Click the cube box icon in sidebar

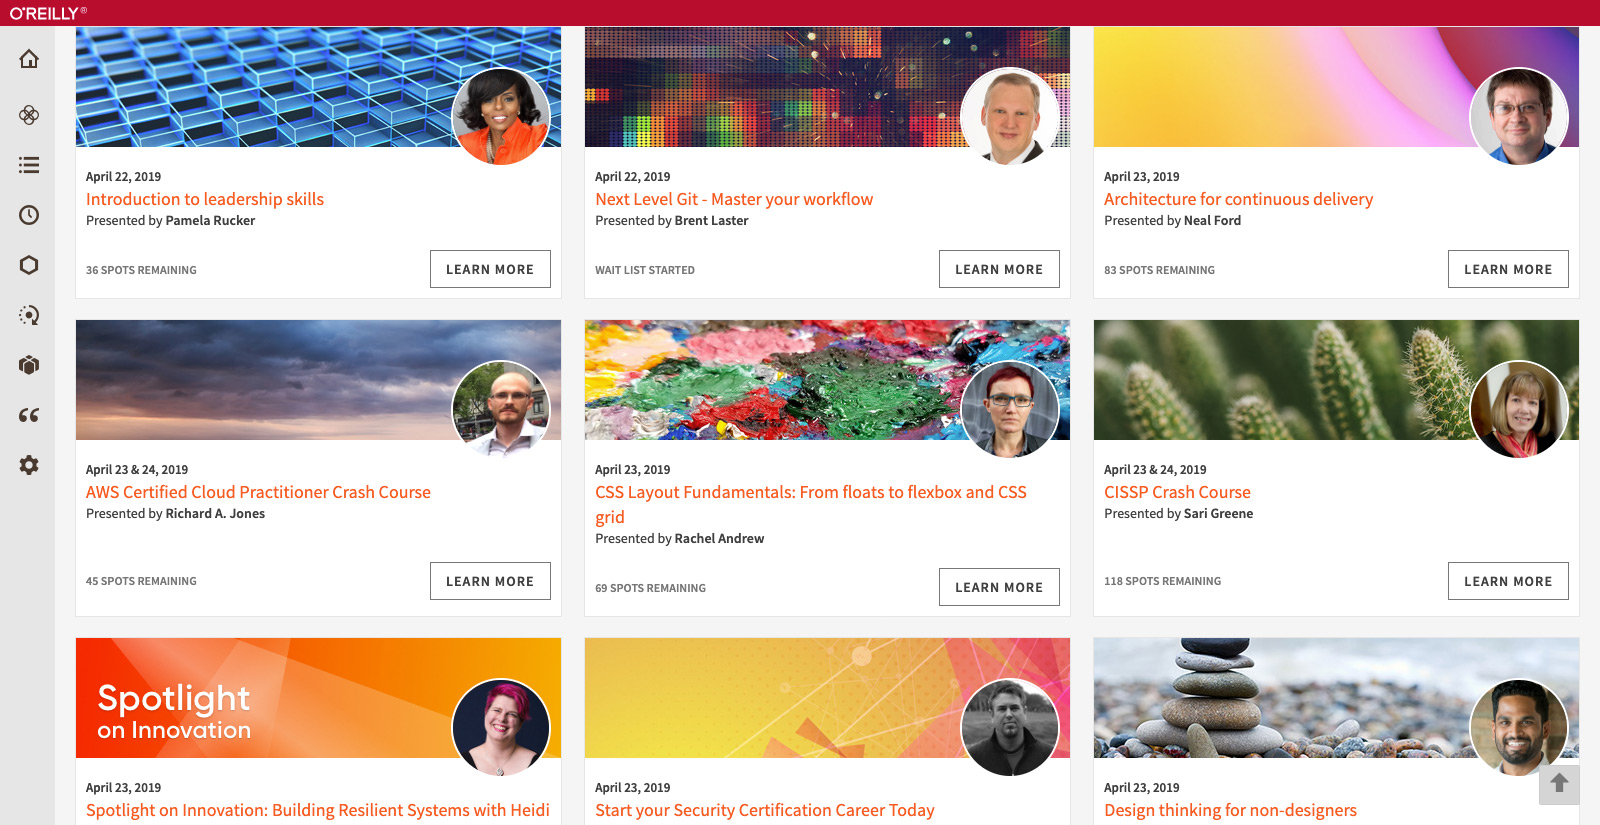coord(29,365)
